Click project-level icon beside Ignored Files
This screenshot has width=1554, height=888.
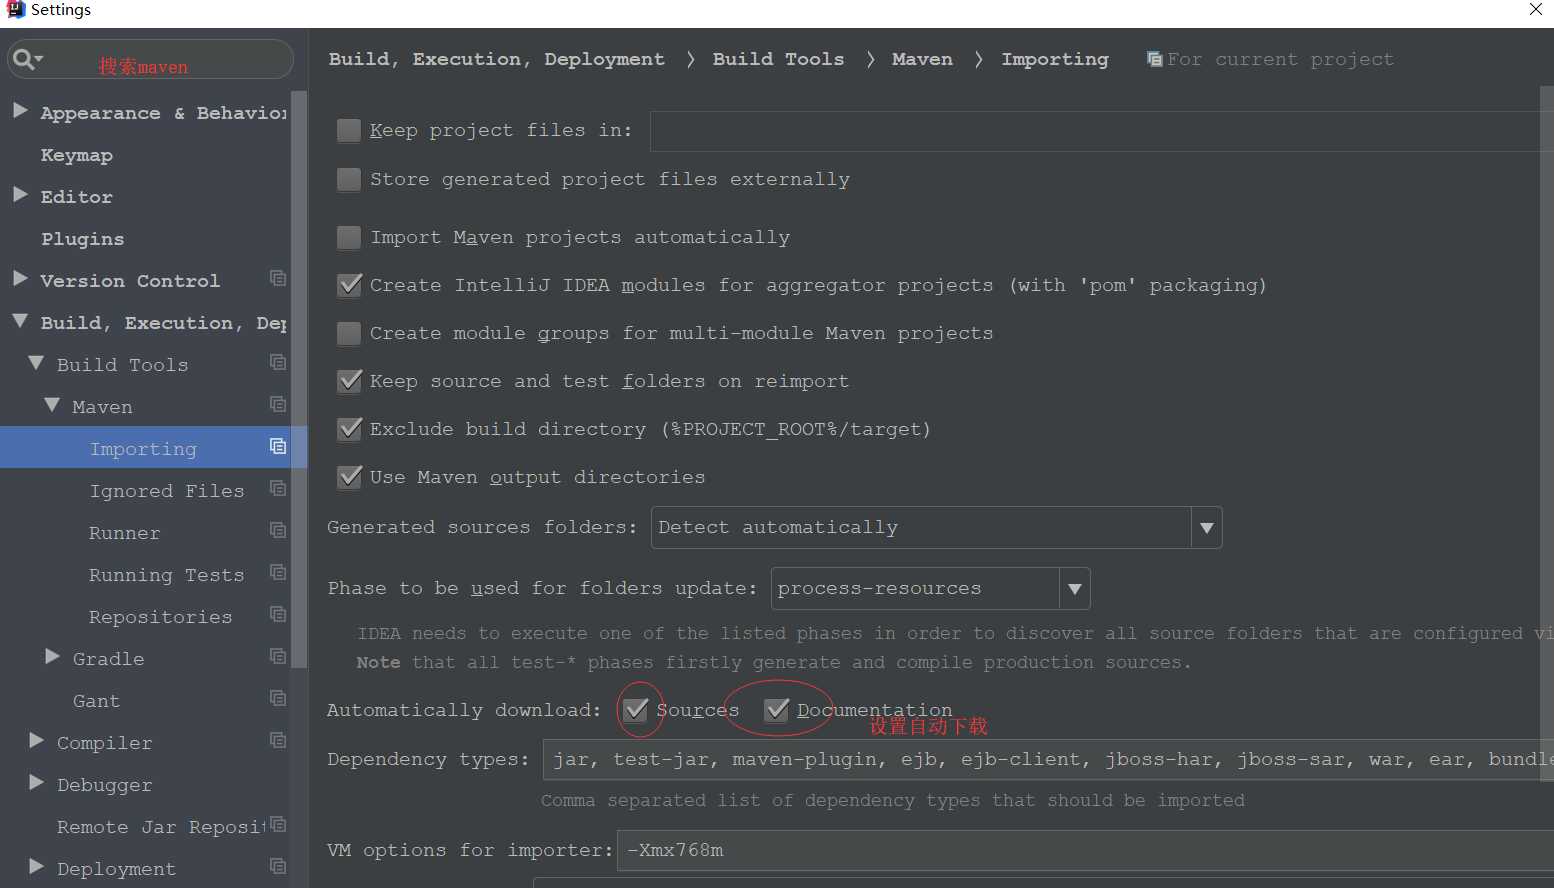point(278,488)
